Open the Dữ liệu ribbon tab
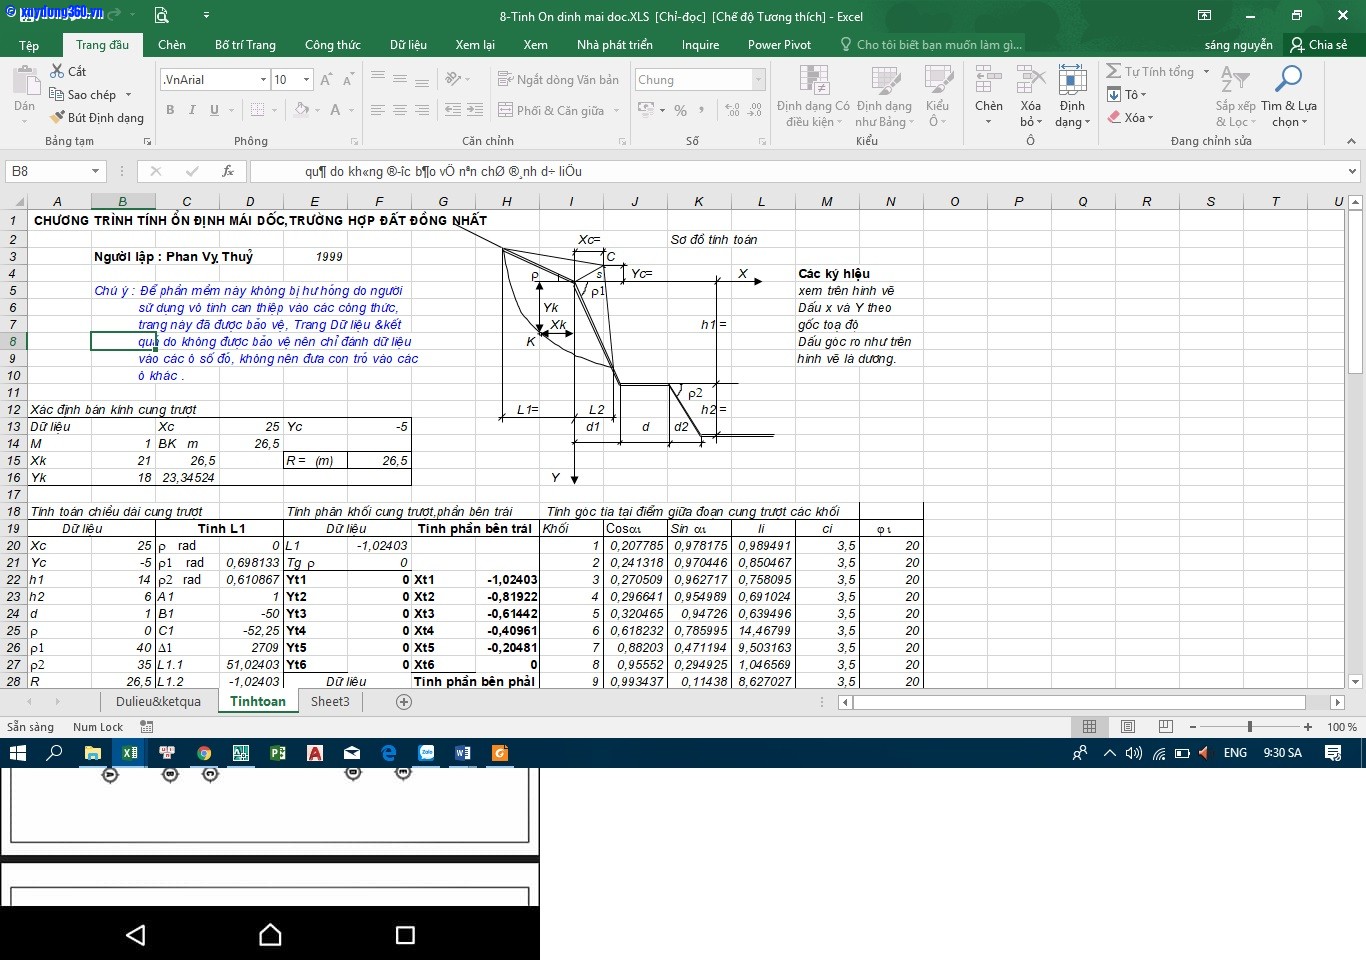Viewport: 1366px width, 960px height. pos(408,45)
